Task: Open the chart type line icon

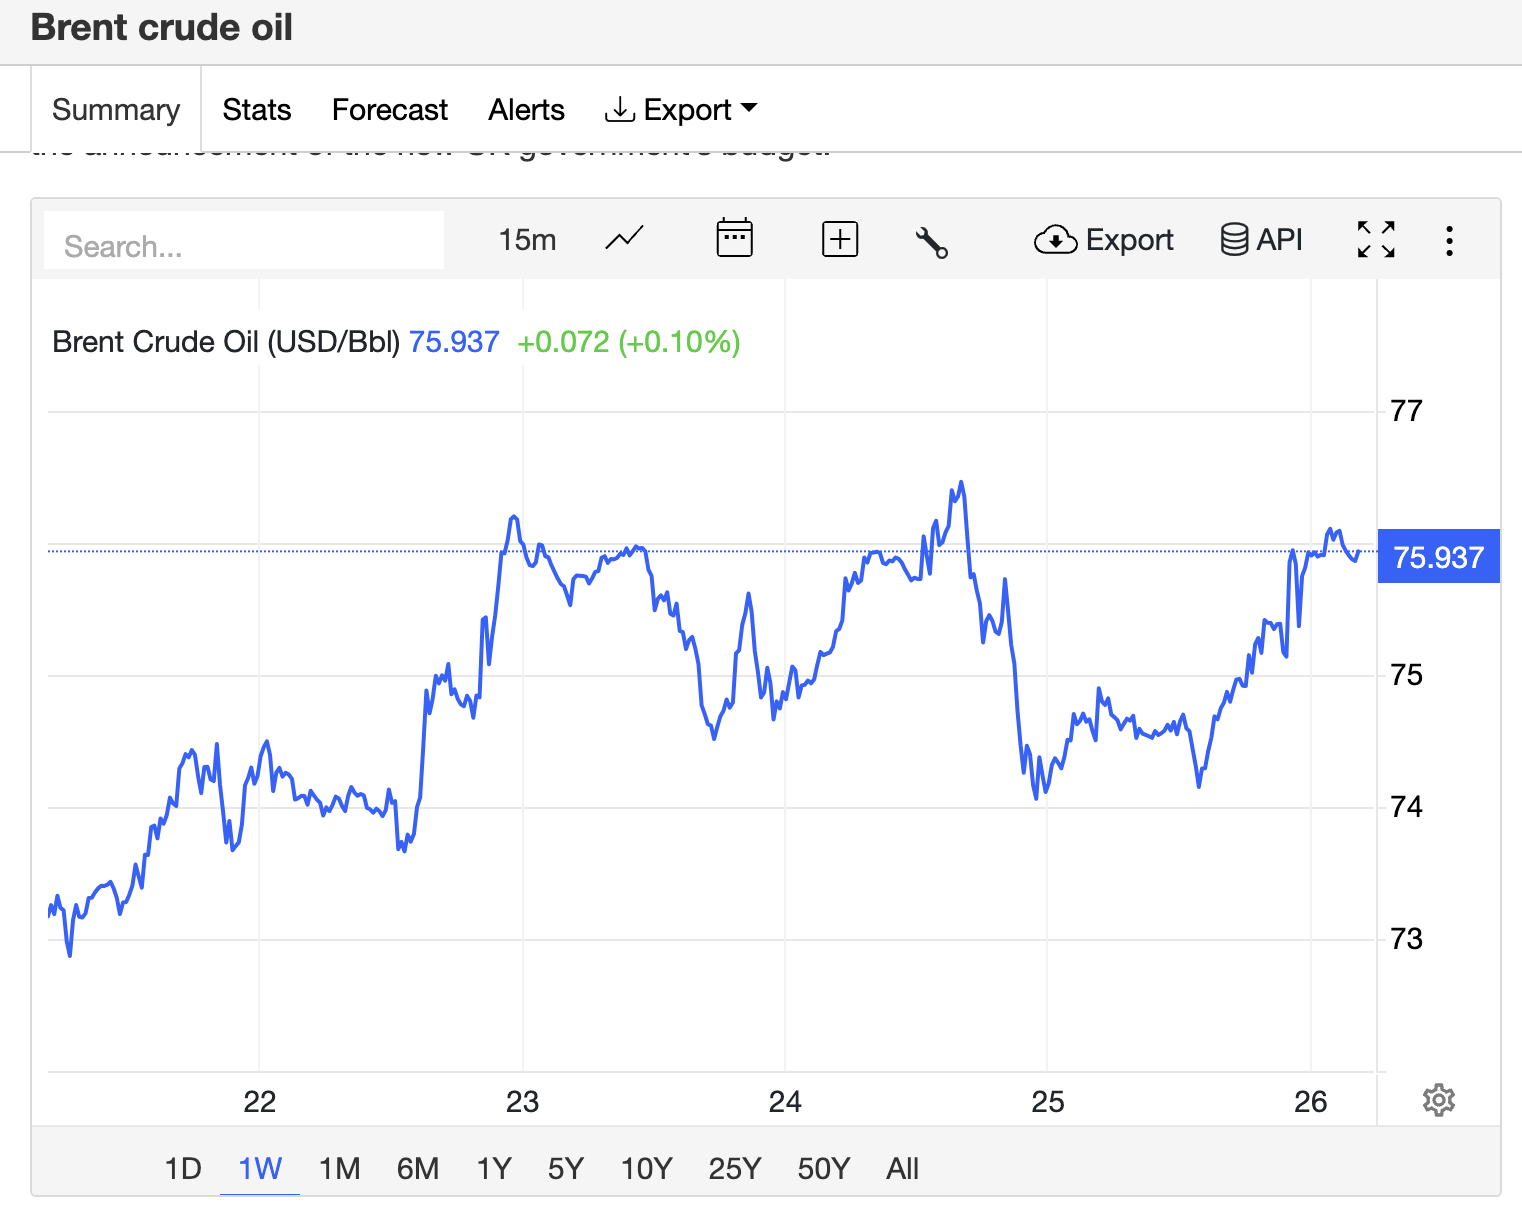Action: pyautogui.click(x=625, y=240)
